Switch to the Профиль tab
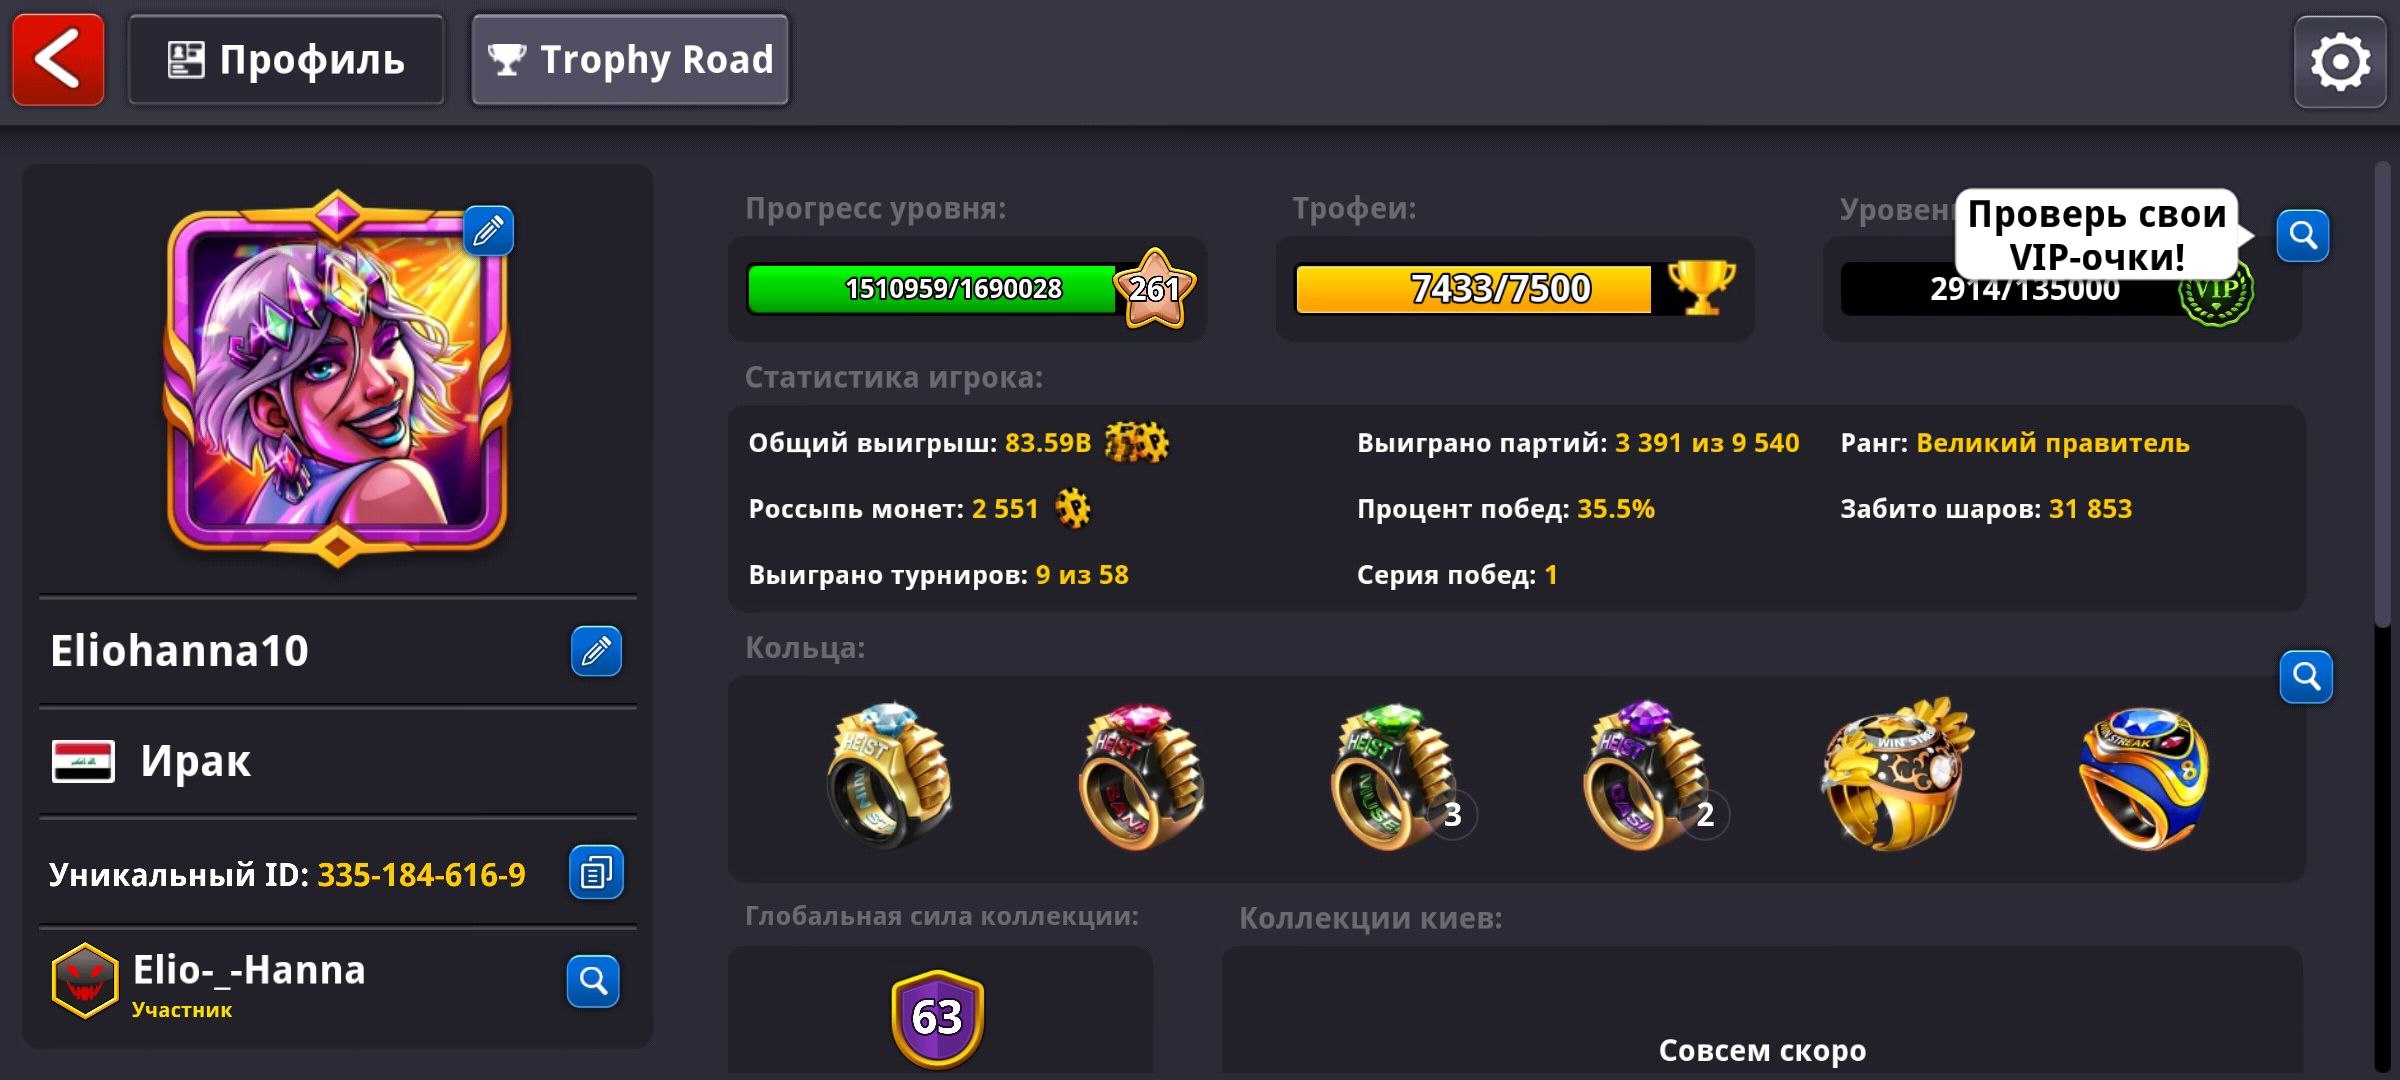This screenshot has height=1080, width=2400. [286, 60]
